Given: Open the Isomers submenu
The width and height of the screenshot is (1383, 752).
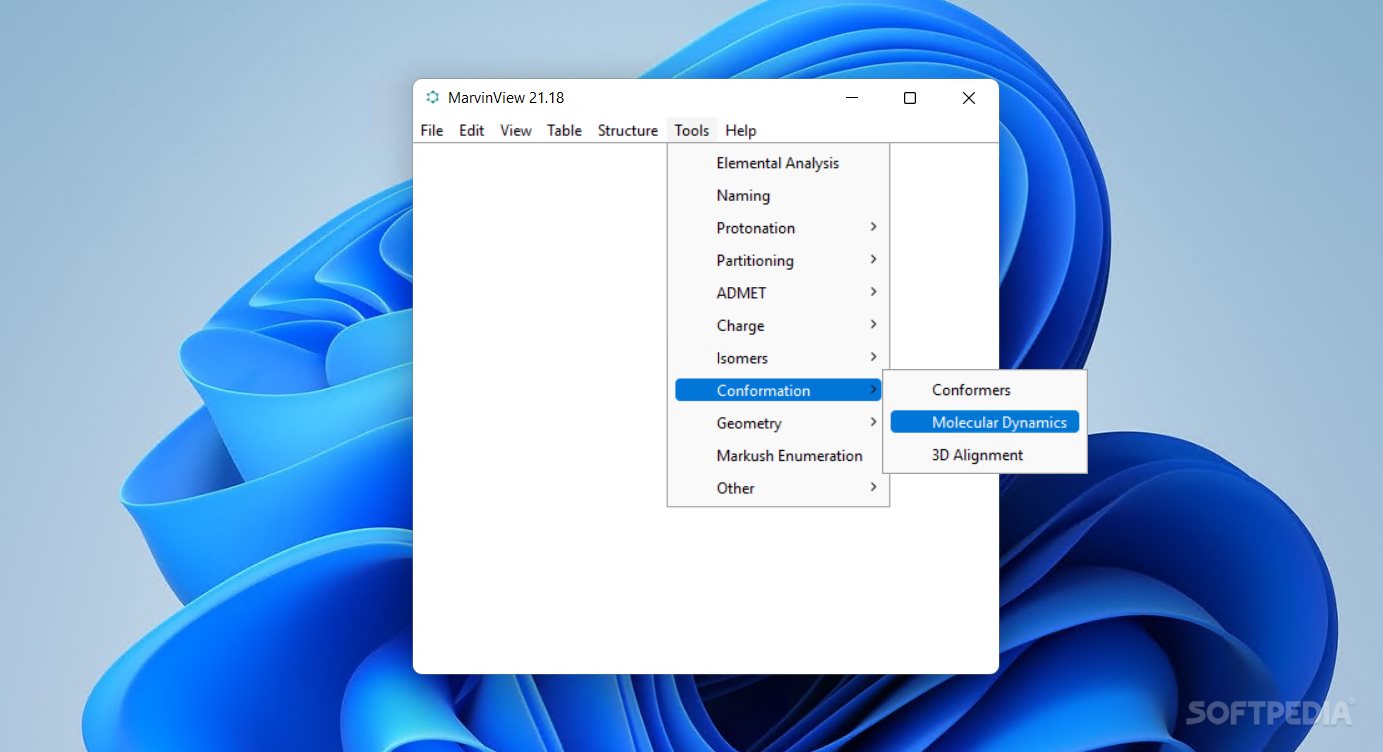Looking at the screenshot, I should (x=778, y=358).
